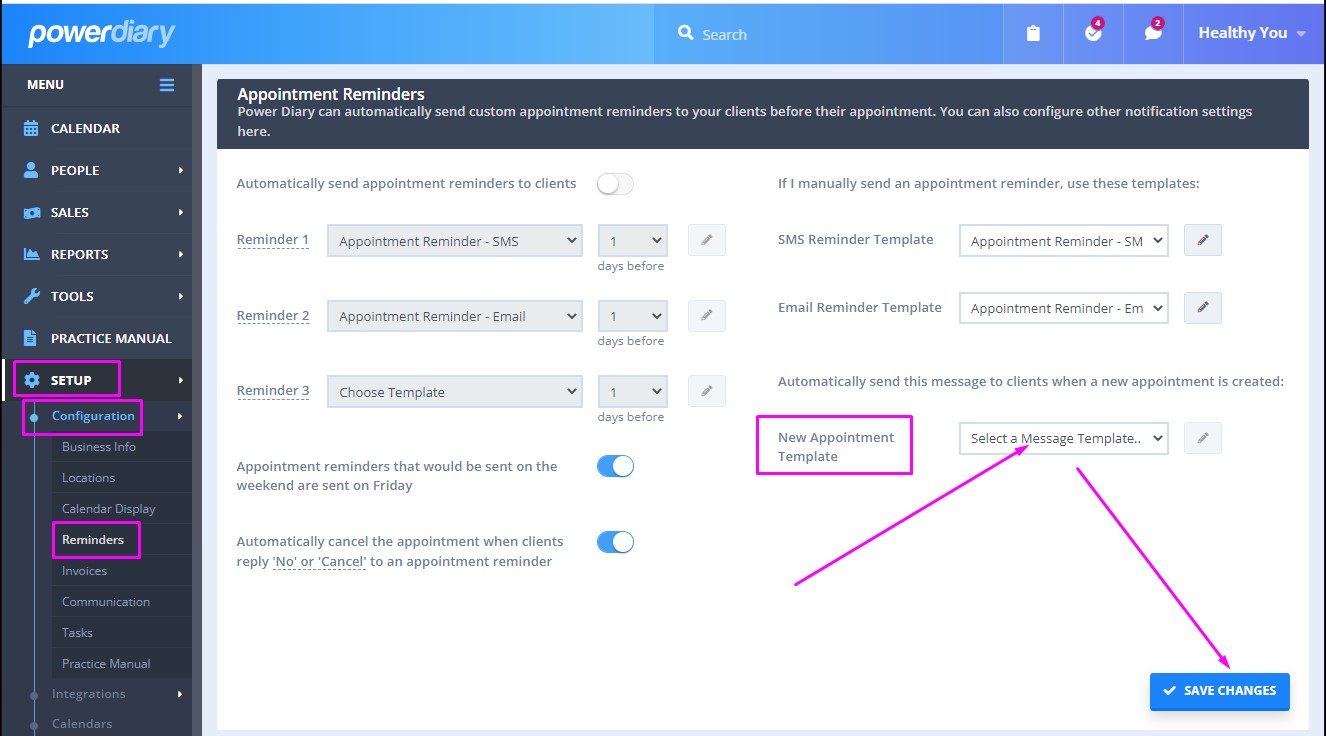Open the Select a Message Template dropdown
The height and width of the screenshot is (736, 1326).
(1063, 437)
